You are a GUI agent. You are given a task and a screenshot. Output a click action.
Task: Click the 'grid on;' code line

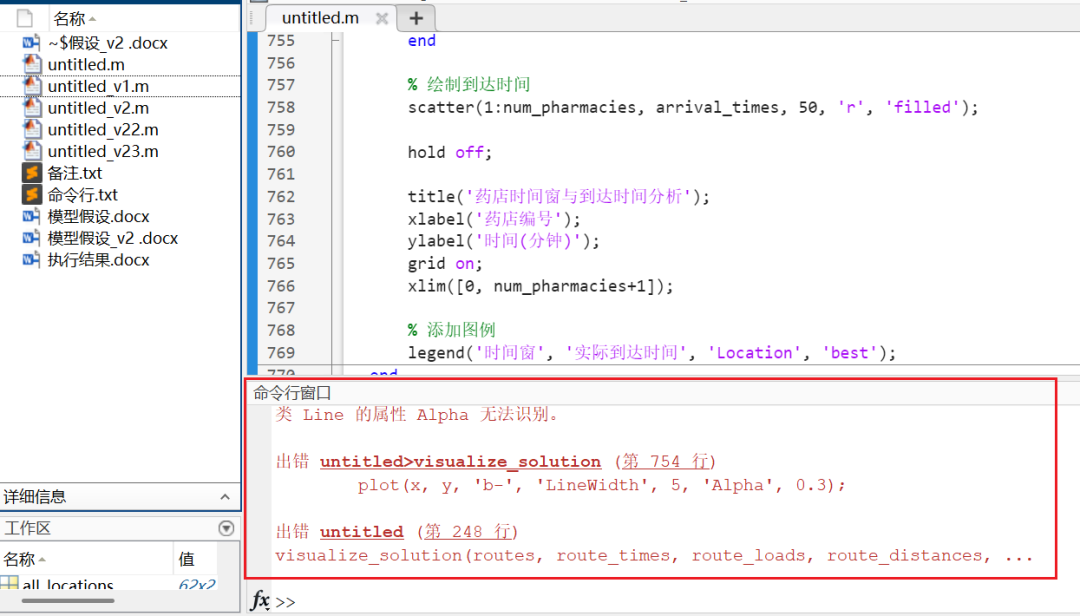click(x=445, y=264)
